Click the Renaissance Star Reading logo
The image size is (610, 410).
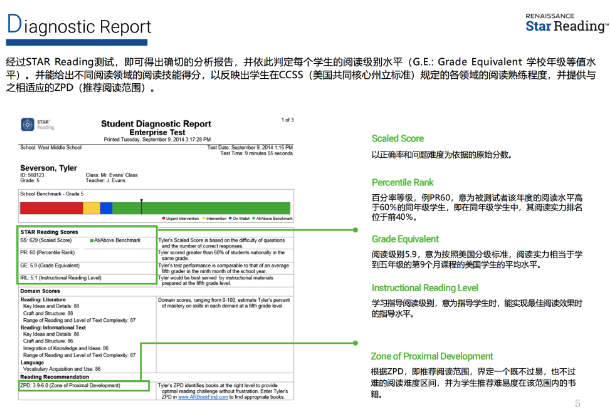pos(567,23)
